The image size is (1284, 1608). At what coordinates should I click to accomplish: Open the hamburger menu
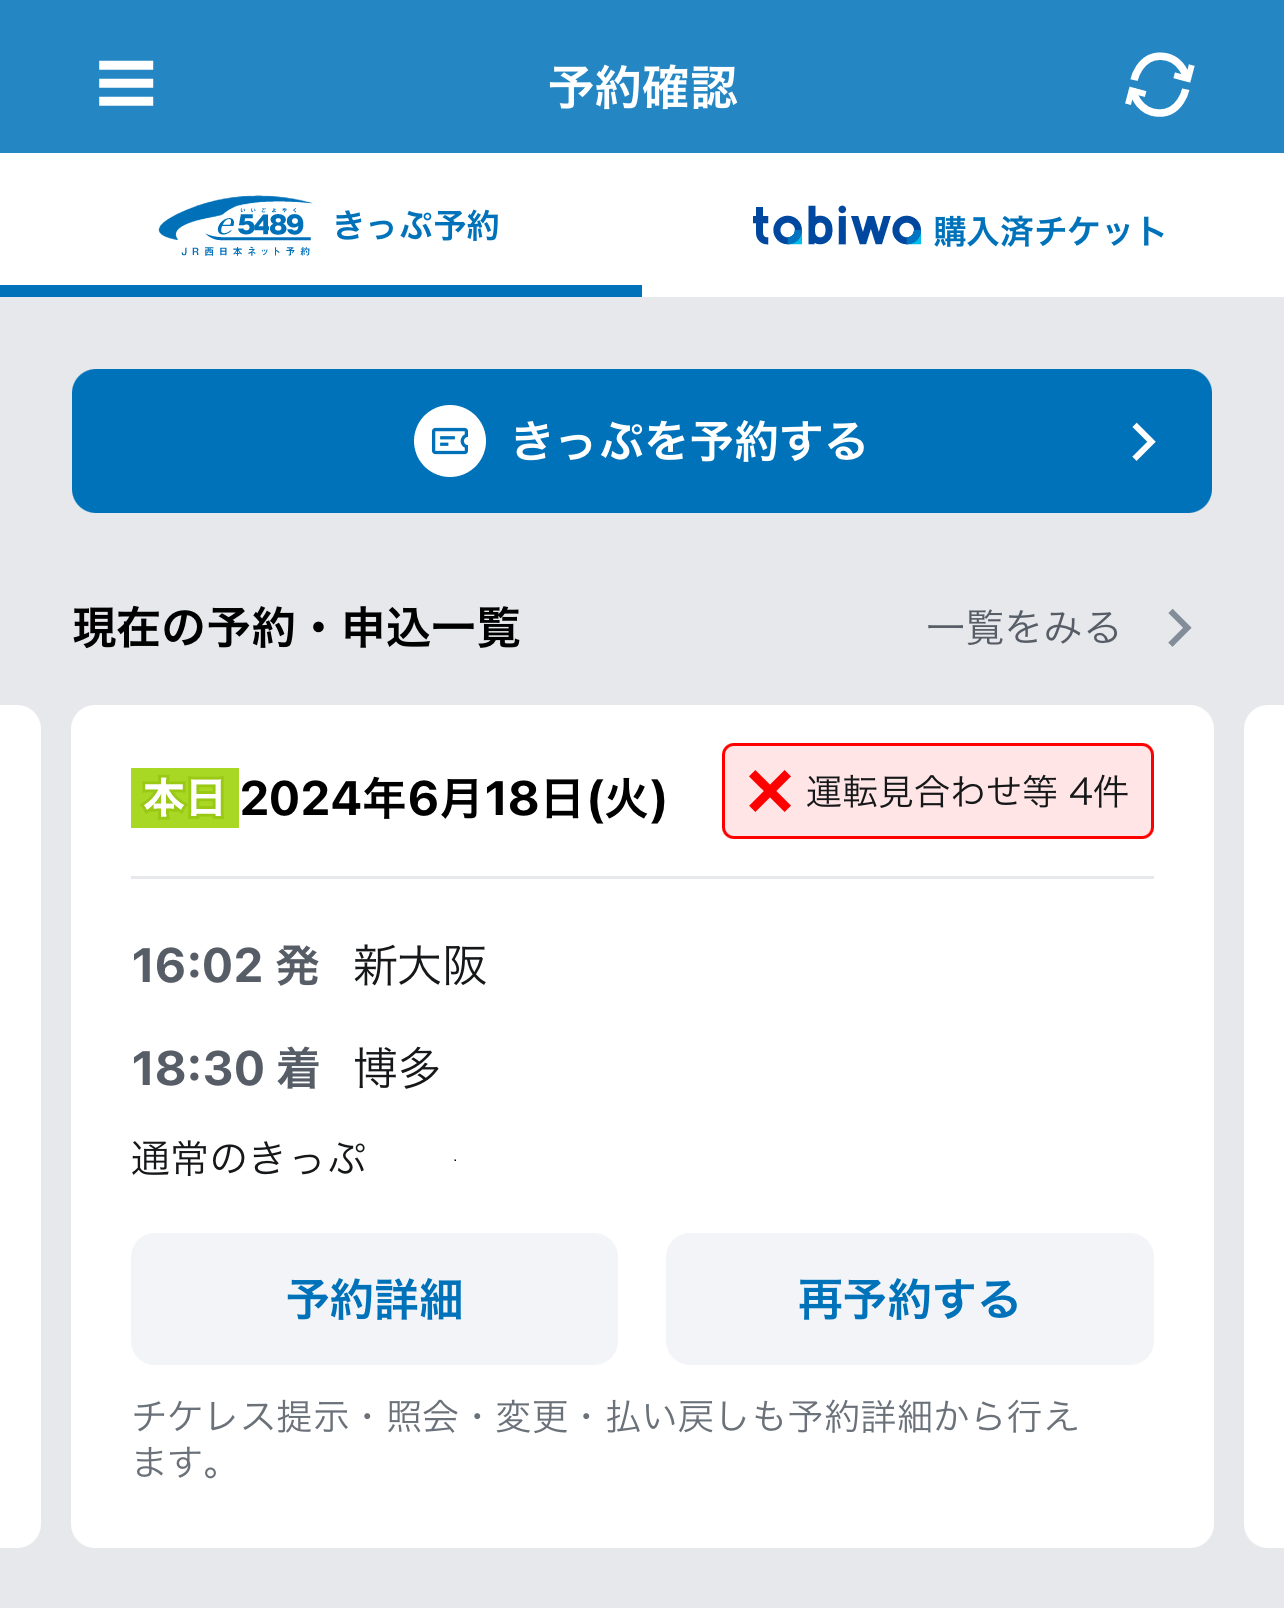[x=126, y=83]
